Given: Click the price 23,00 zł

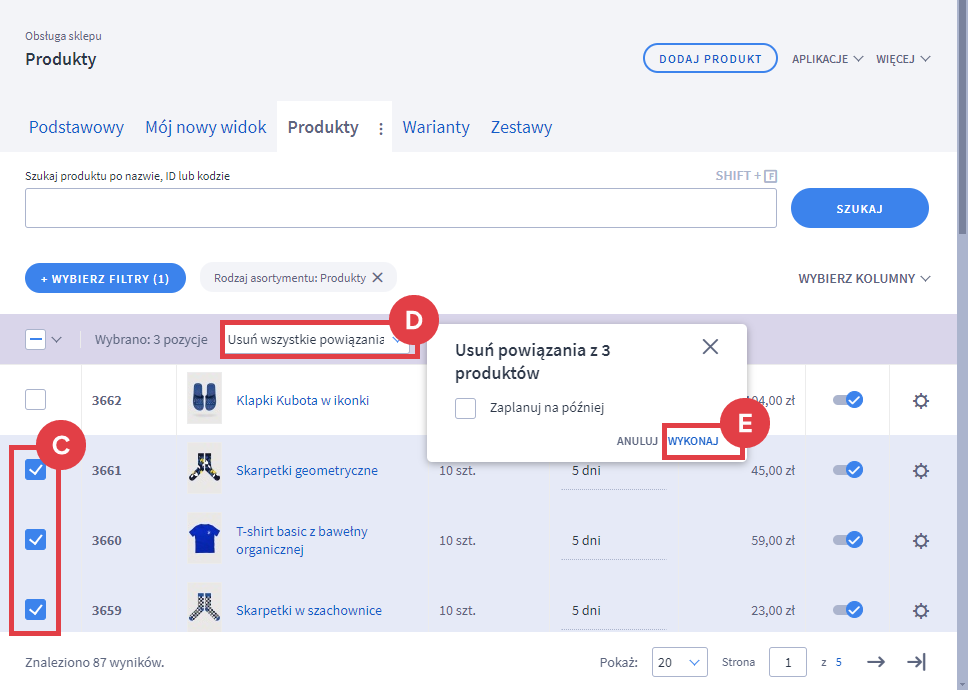Looking at the screenshot, I should [772, 610].
